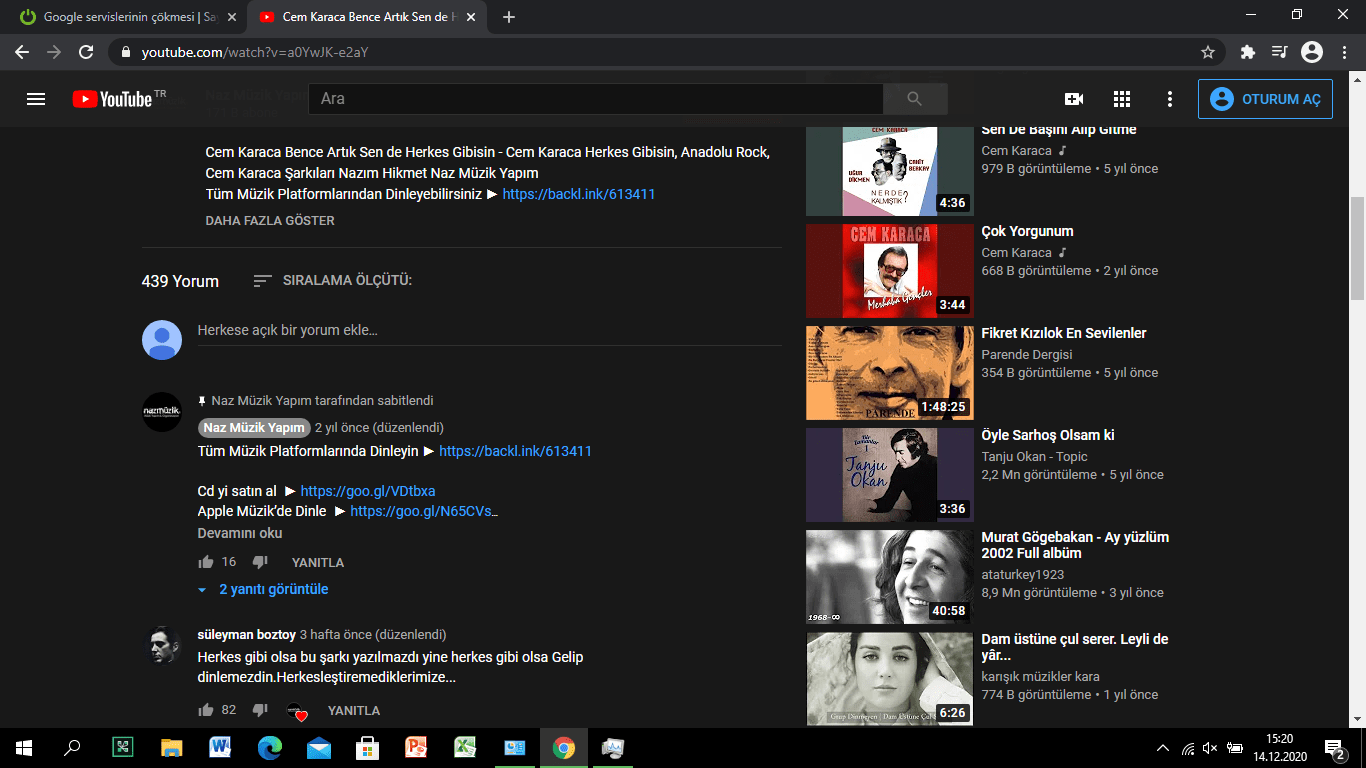Viewport: 1366px width, 768px height.
Task: Show hidden system tray icons chevron
Action: click(1162, 748)
